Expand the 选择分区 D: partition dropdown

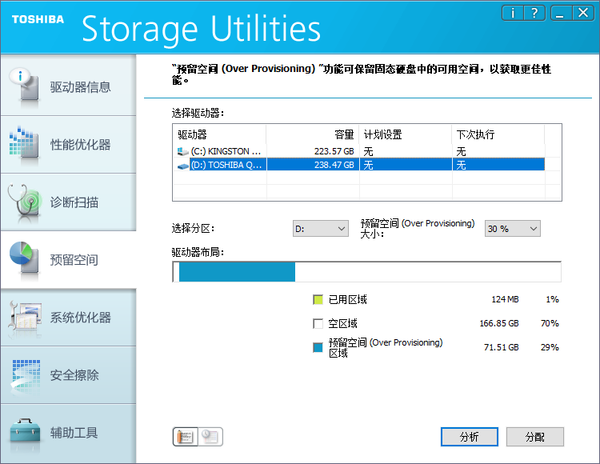(321, 229)
